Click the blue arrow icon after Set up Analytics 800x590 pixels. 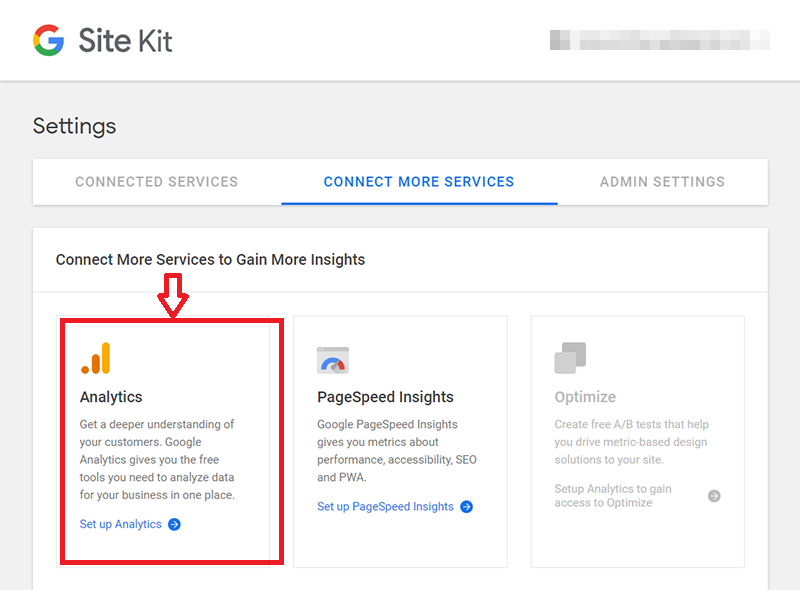pyautogui.click(x=174, y=524)
